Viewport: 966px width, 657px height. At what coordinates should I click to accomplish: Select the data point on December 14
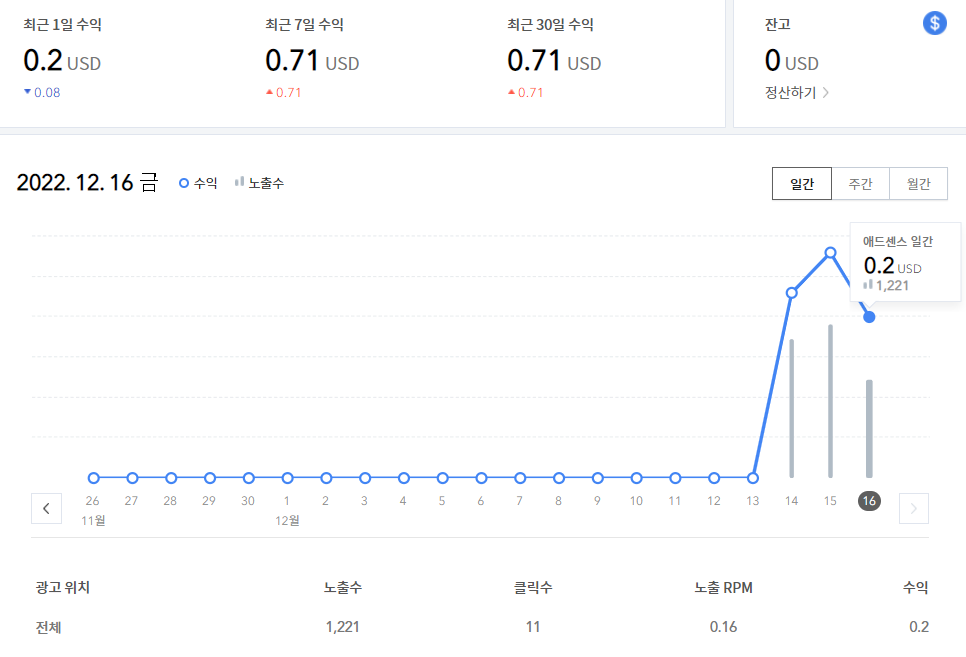(x=791, y=293)
